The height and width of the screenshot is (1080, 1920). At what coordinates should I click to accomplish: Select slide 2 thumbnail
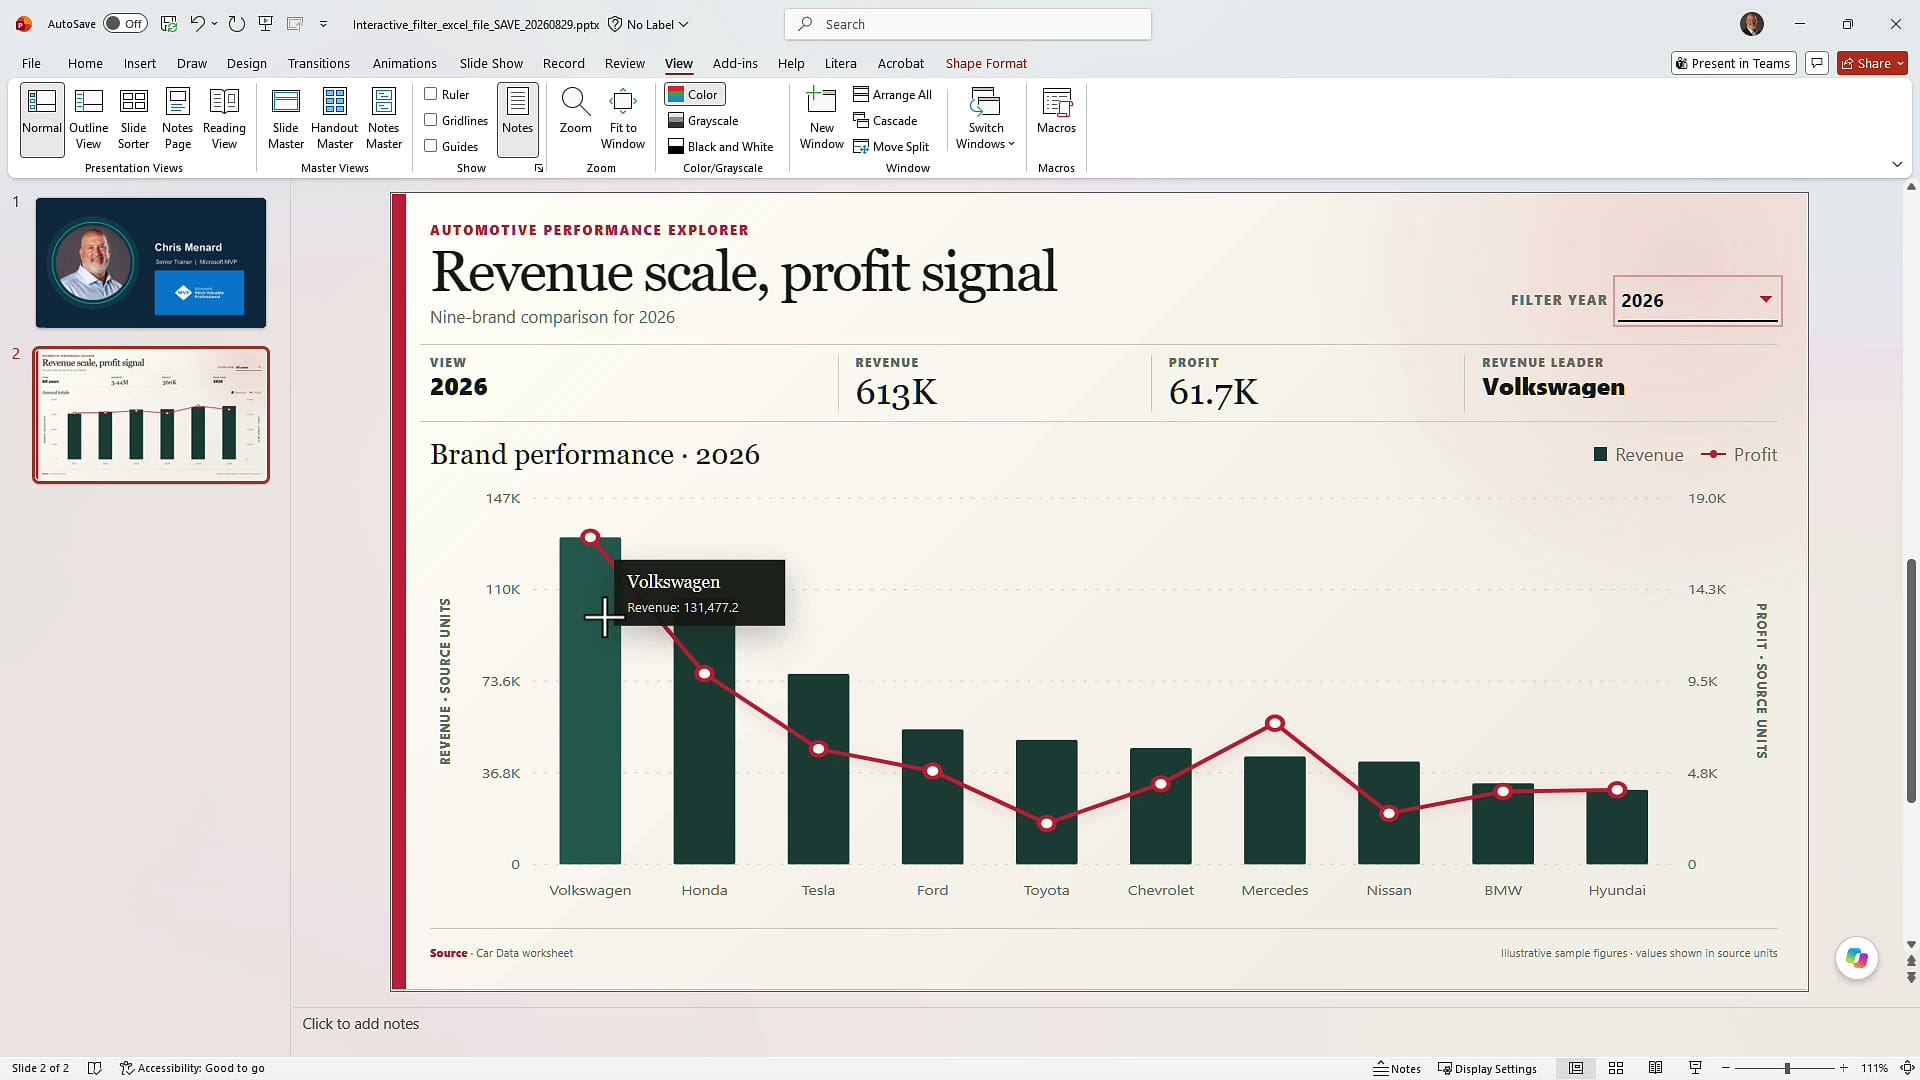click(x=151, y=415)
